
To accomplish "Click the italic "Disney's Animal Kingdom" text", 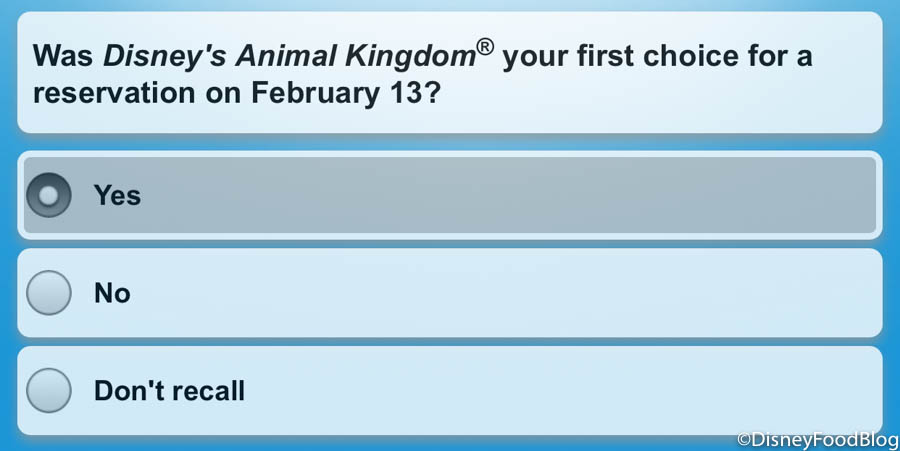I will [x=288, y=57].
